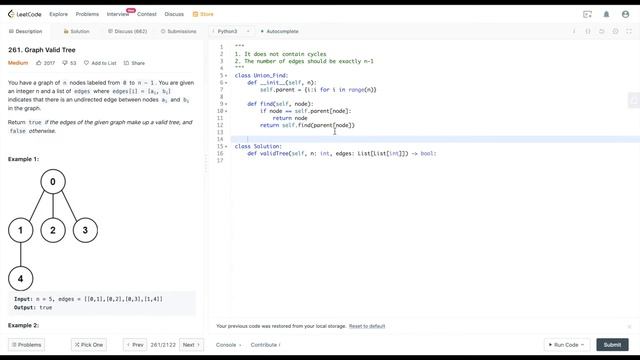Open Problems in the top navigation
Viewport: 640px width, 360px height.
87,14
